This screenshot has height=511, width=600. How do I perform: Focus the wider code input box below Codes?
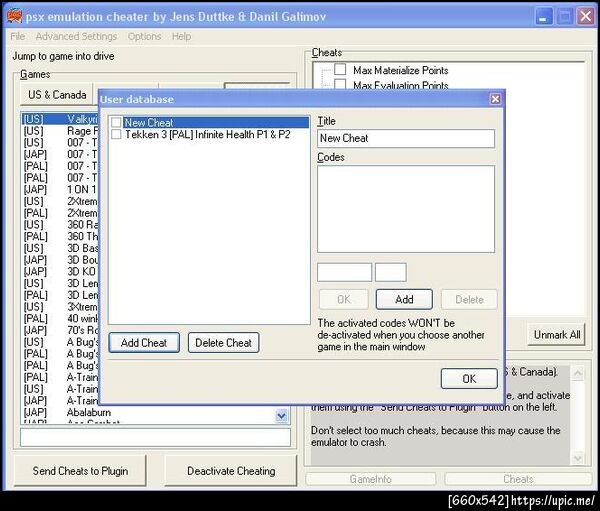tap(344, 272)
